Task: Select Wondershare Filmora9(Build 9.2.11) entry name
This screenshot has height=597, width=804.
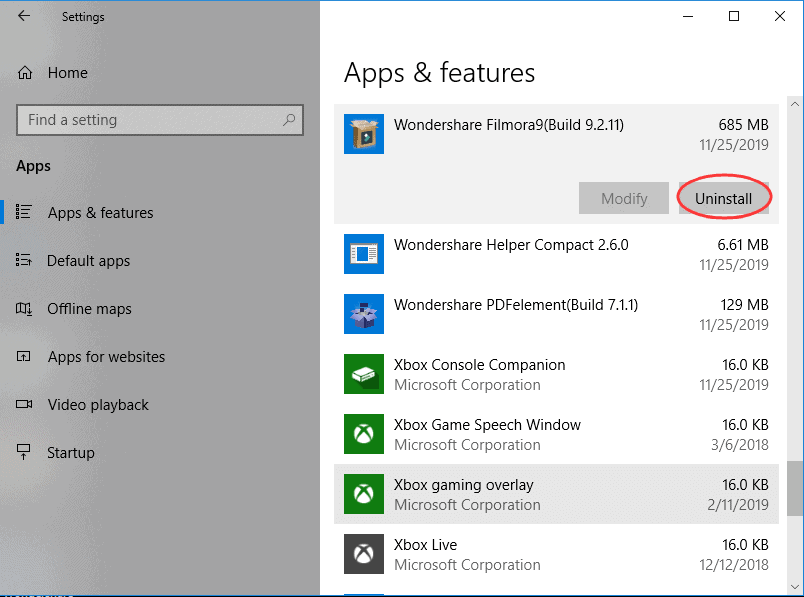Action: tap(509, 125)
